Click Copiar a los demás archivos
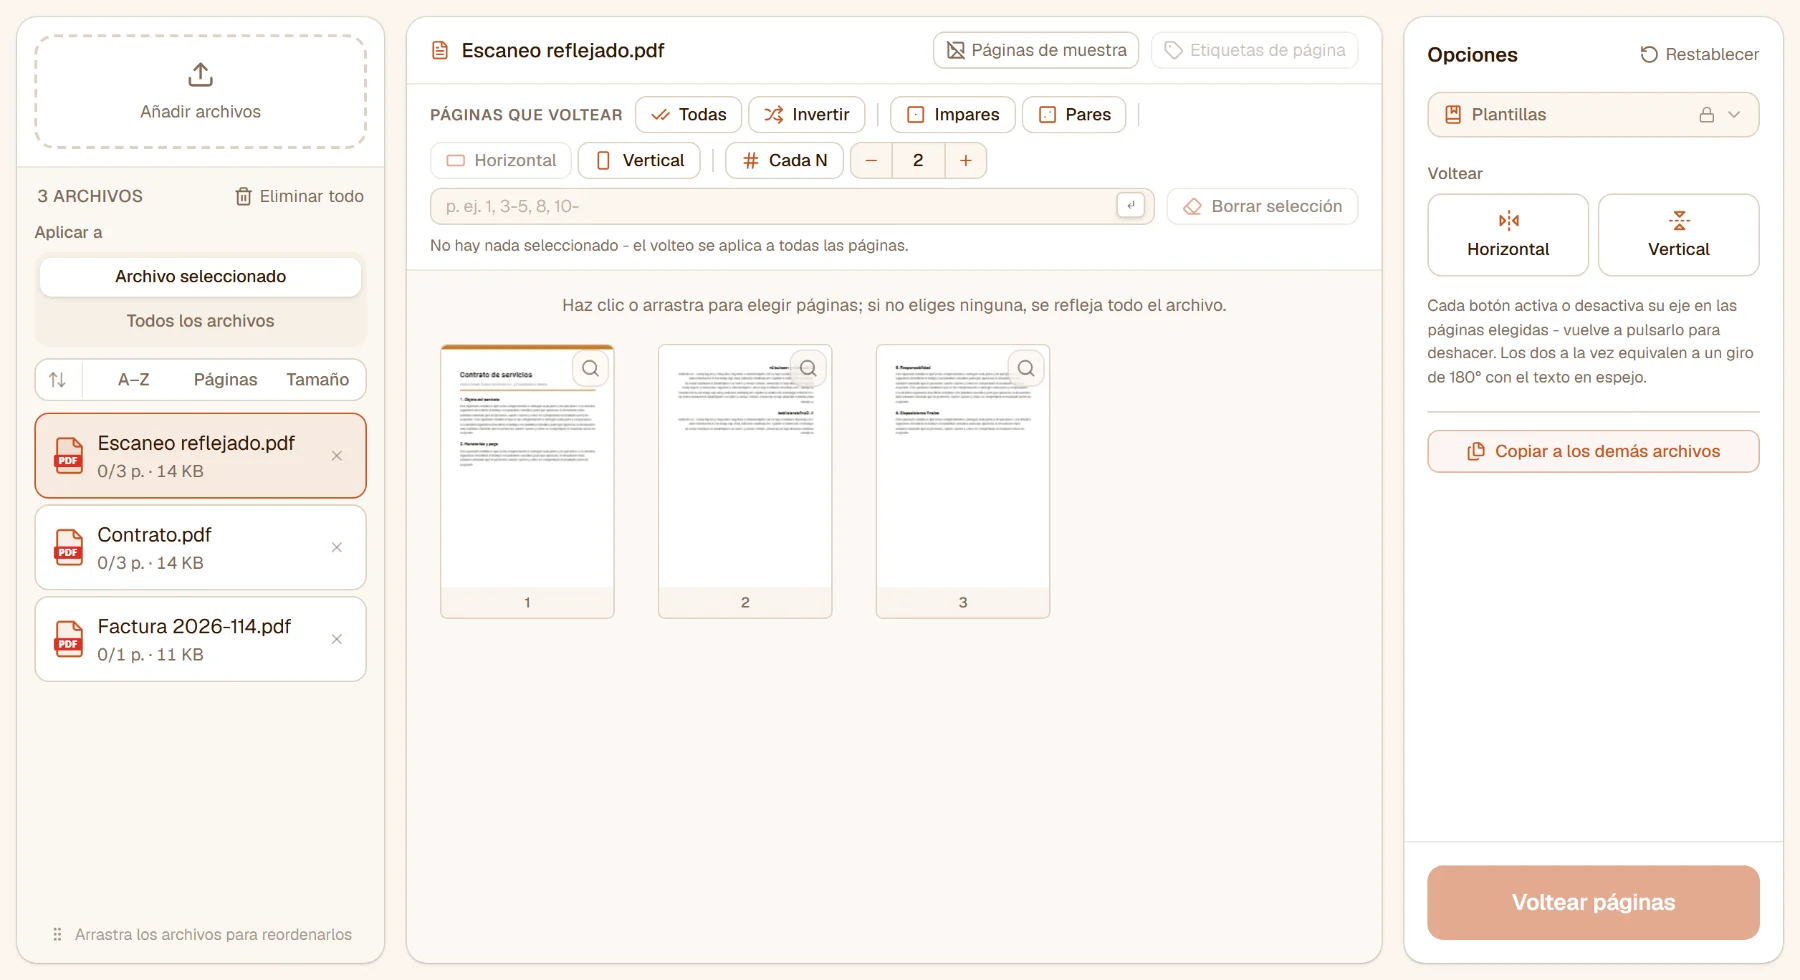Image resolution: width=1800 pixels, height=980 pixels. pyautogui.click(x=1593, y=451)
